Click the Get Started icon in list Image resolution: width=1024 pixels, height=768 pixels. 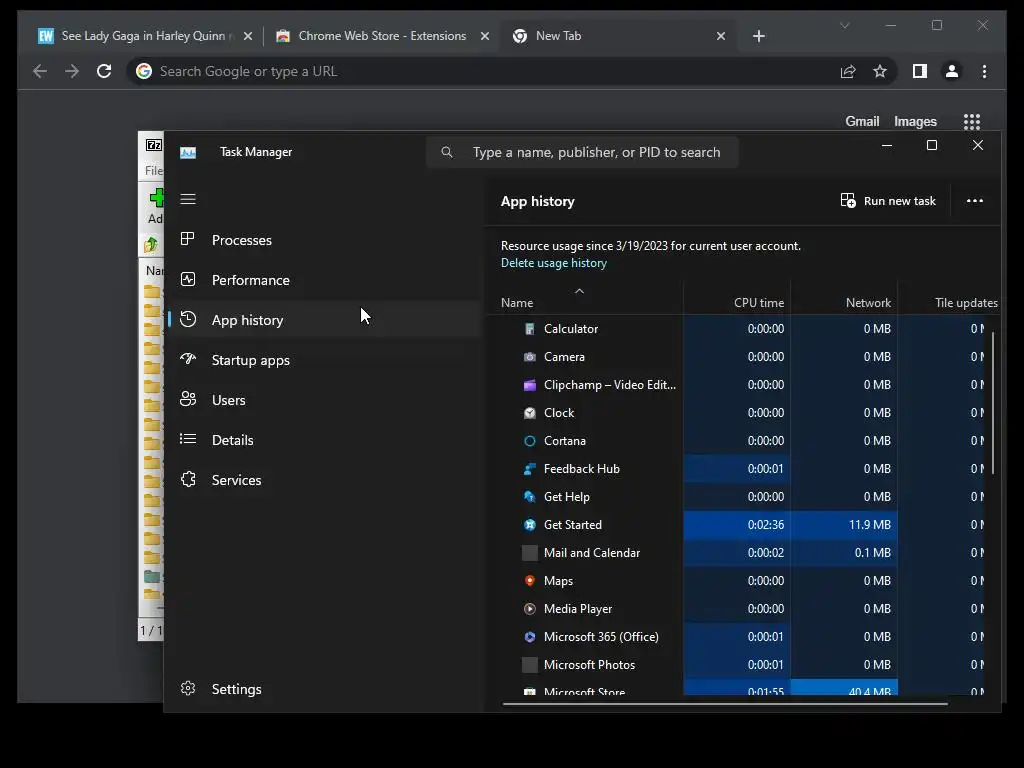530,524
